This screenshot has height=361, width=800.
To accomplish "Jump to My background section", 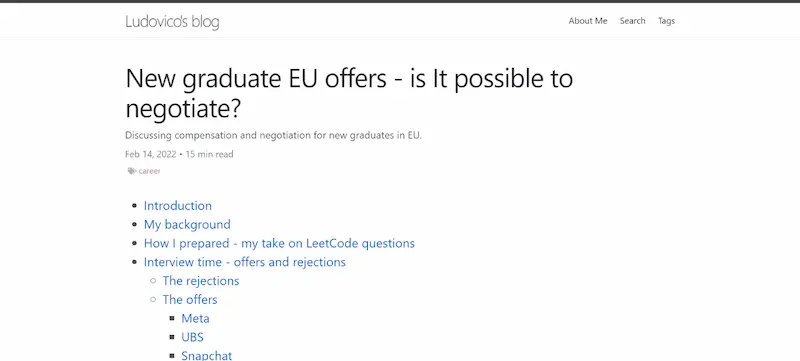I will [x=187, y=224].
